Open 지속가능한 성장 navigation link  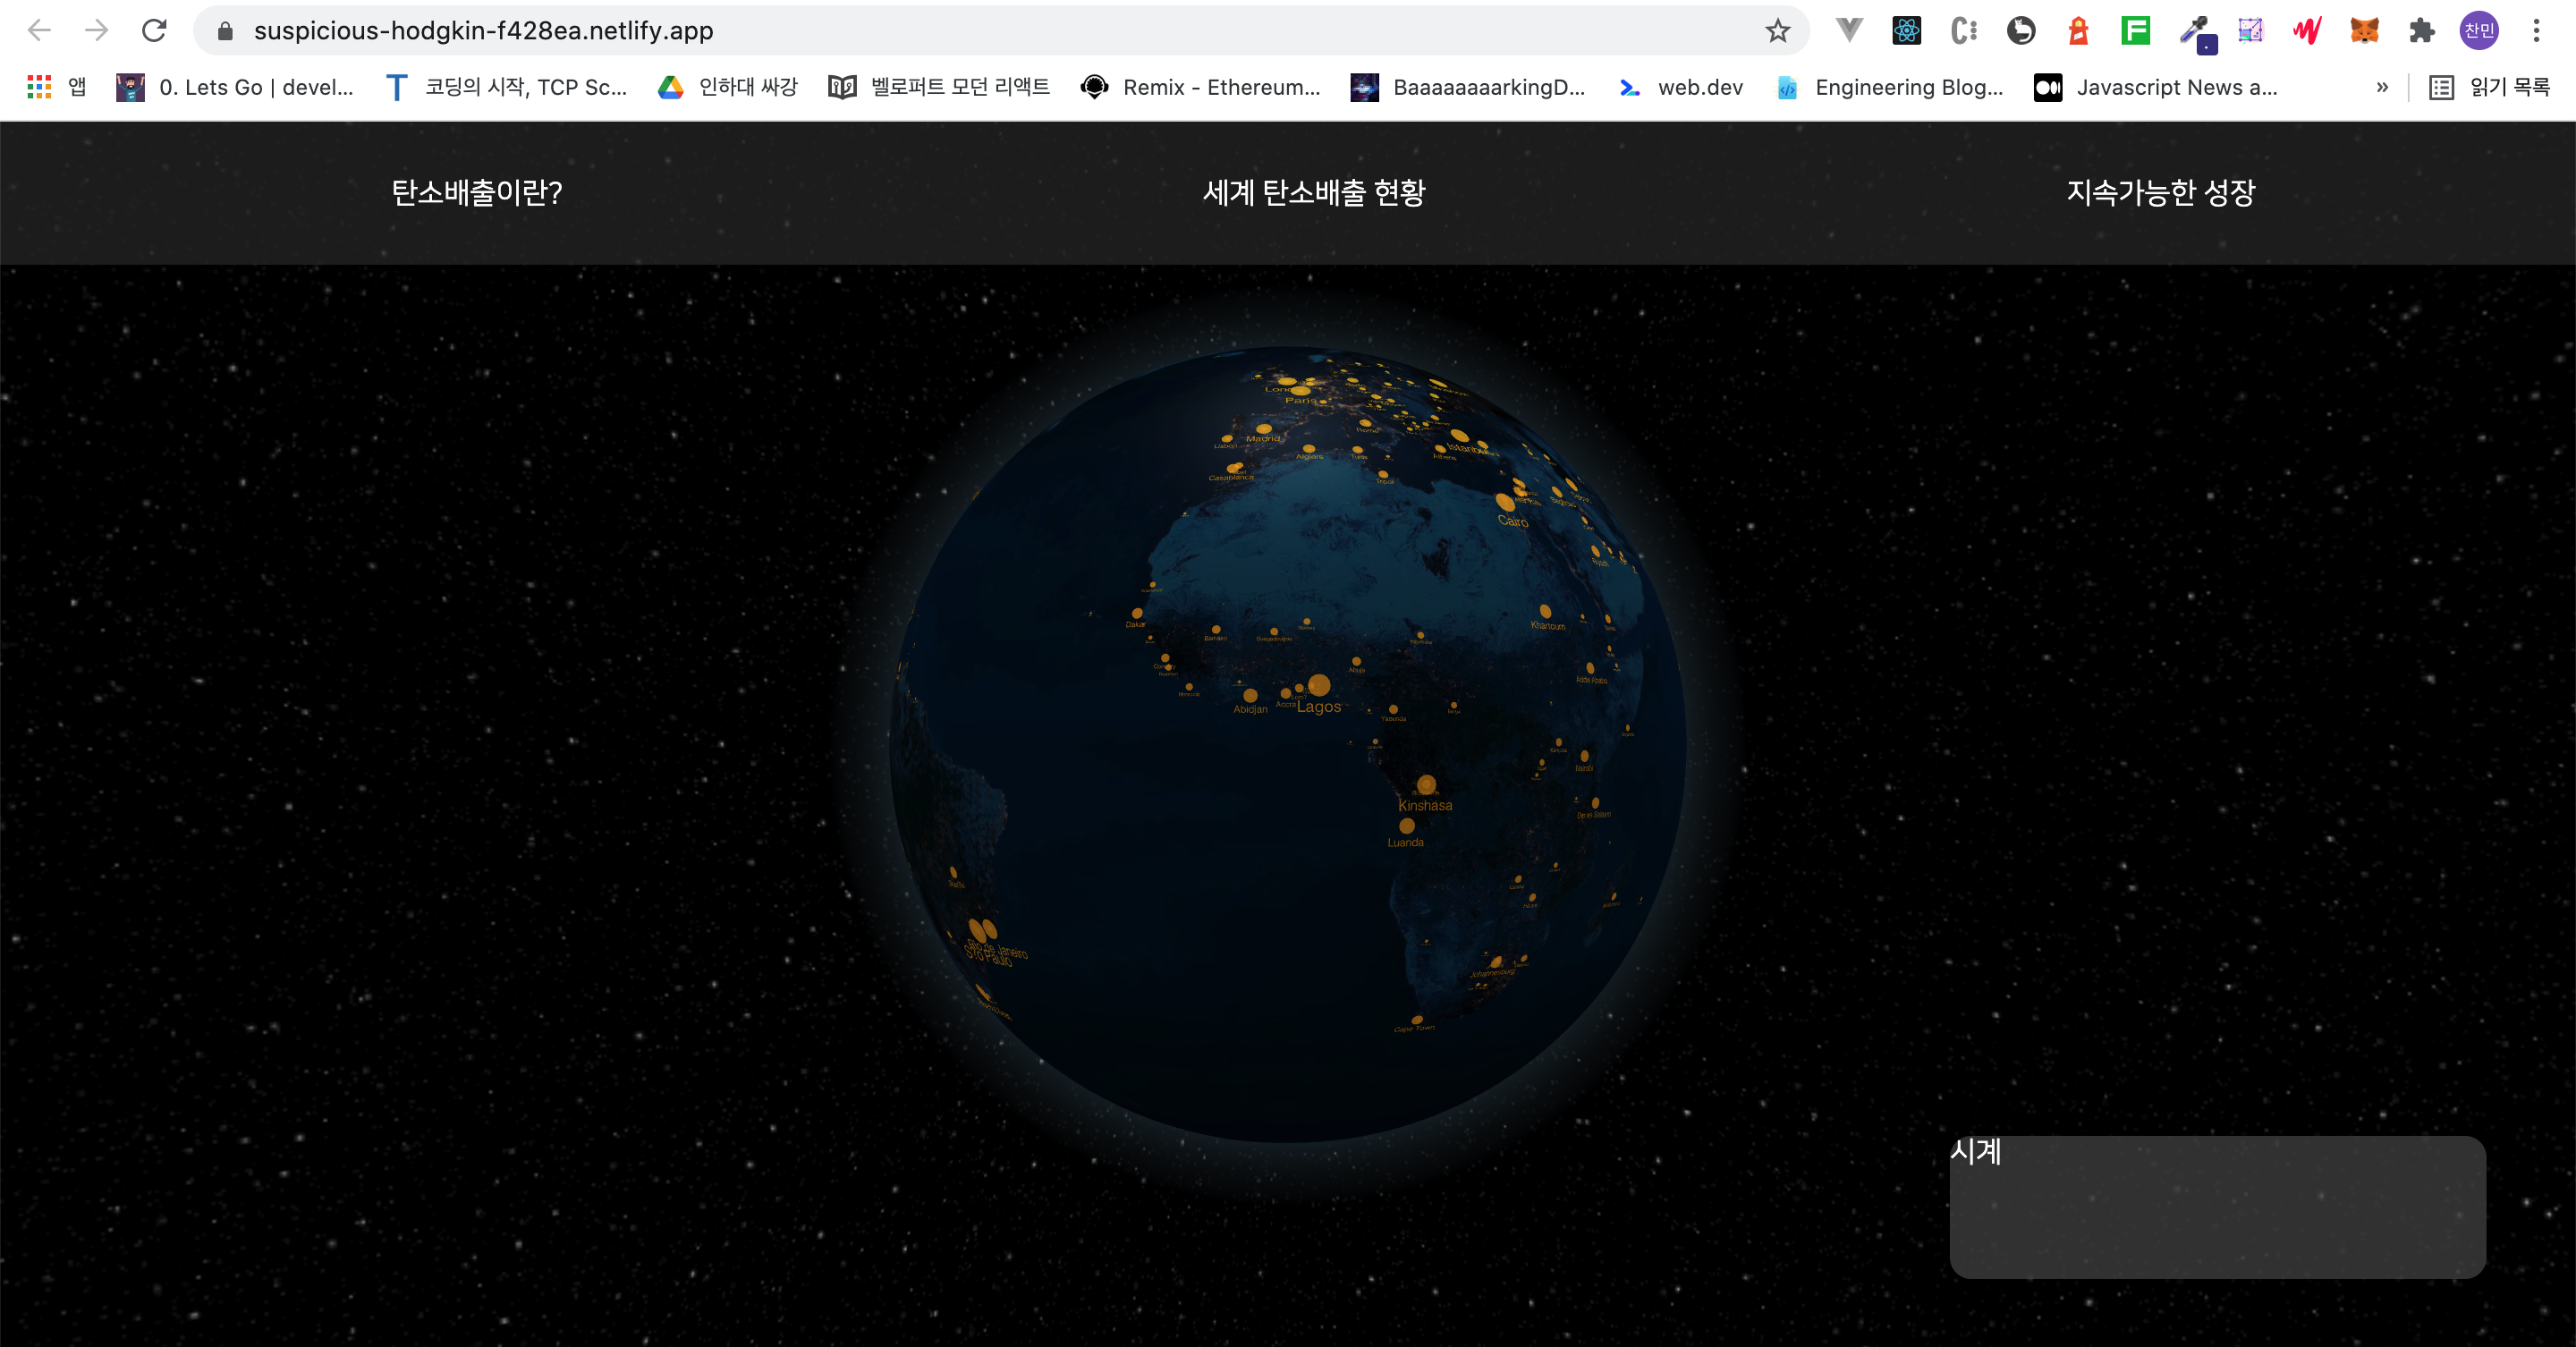pos(2160,192)
